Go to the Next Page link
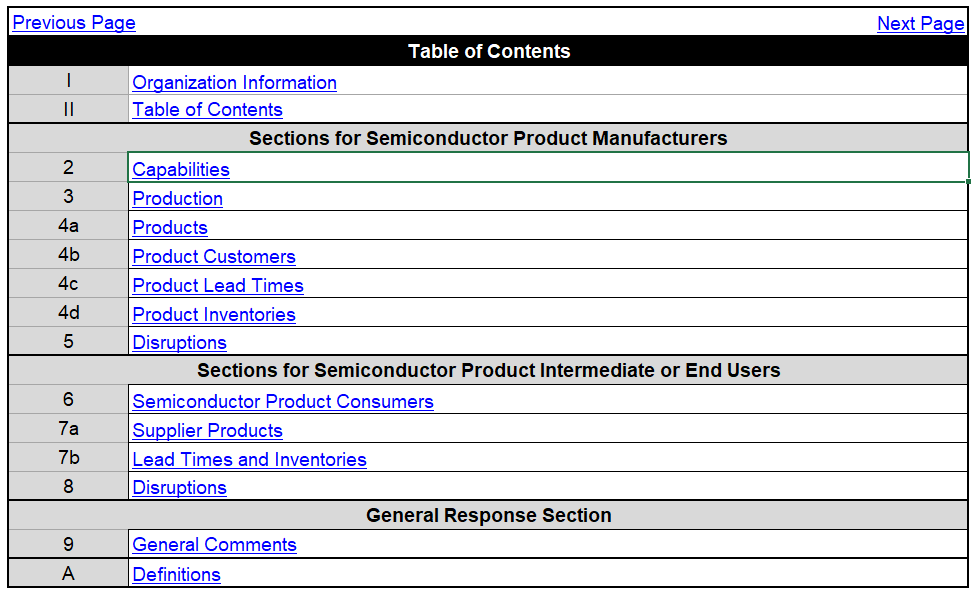The height and width of the screenshot is (593, 975). tap(920, 24)
